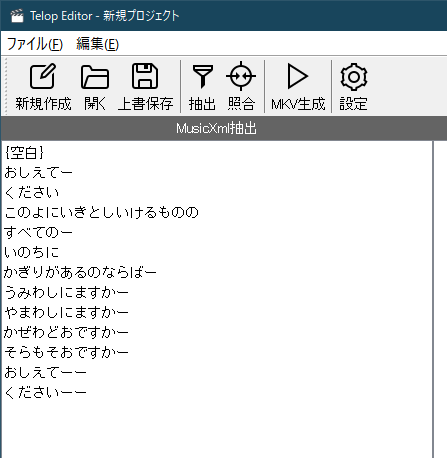Open the 編集(E) menu
The width and height of the screenshot is (447, 458).
(97, 44)
